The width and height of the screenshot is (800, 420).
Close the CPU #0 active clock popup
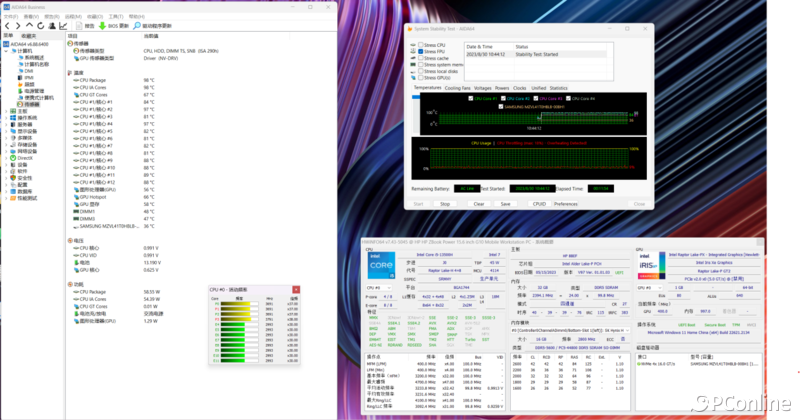296,289
